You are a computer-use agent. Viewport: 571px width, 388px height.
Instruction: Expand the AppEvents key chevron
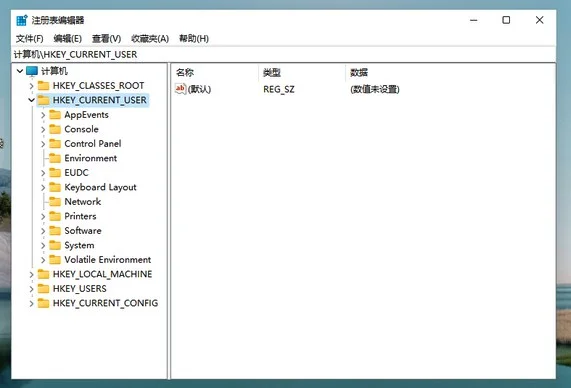click(43, 115)
